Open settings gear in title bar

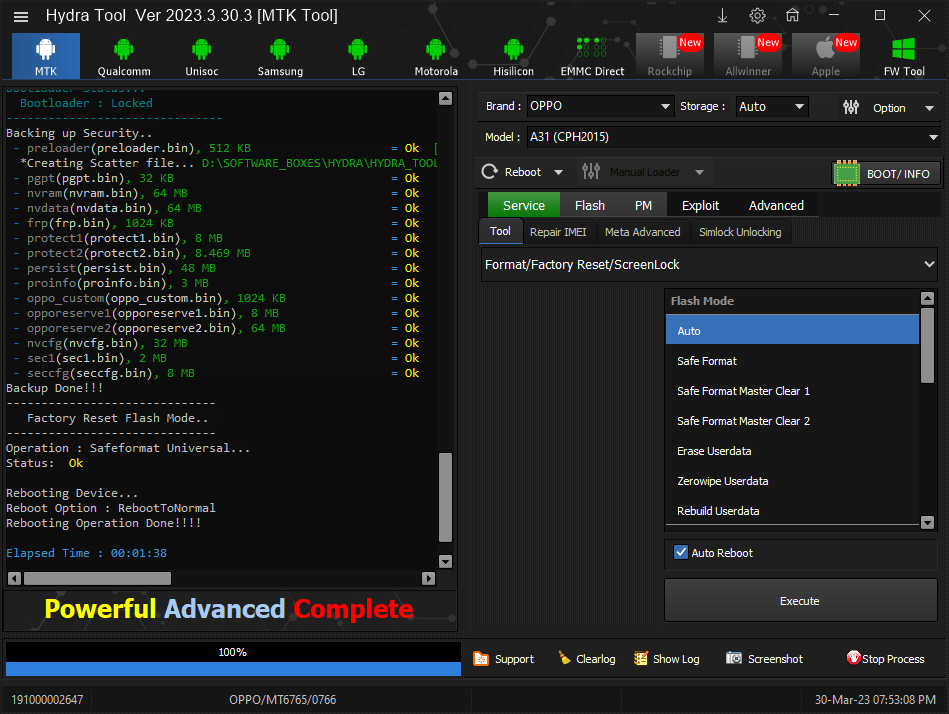pyautogui.click(x=757, y=16)
